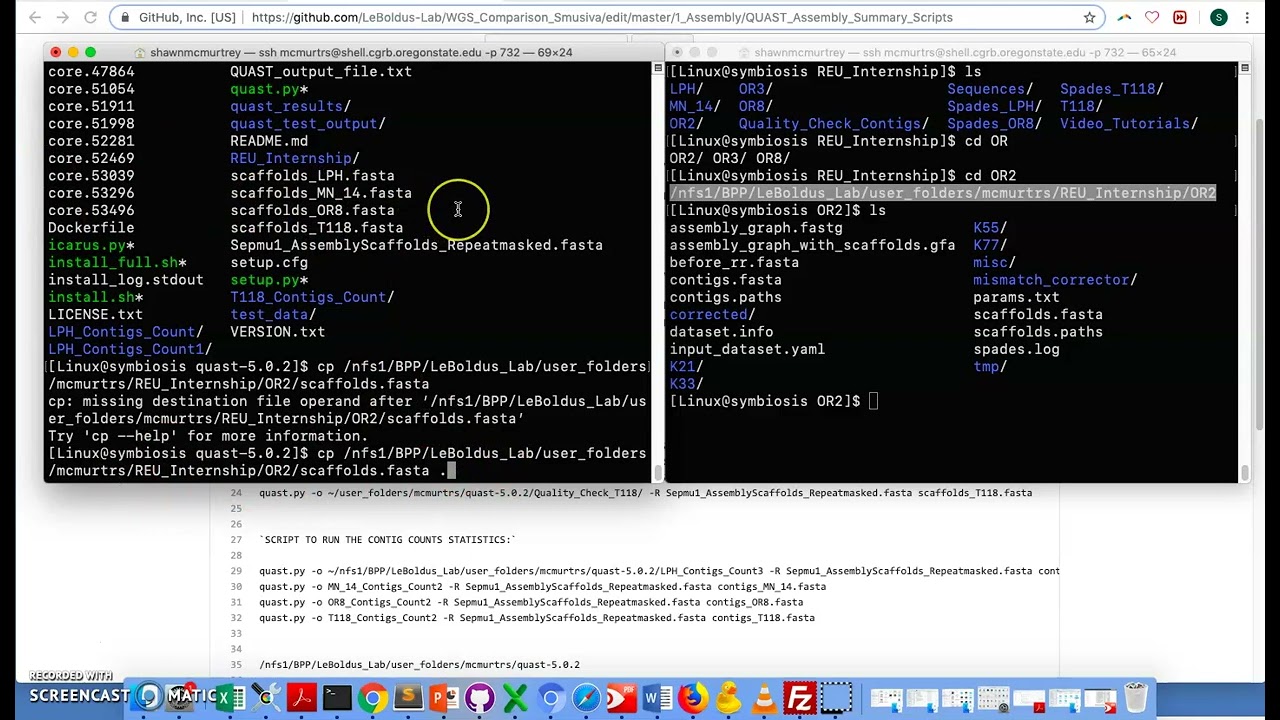Screen dimensions: 1280x720
Task: Select scaffolds_LPH.fasta in left terminal
Action: click(312, 176)
